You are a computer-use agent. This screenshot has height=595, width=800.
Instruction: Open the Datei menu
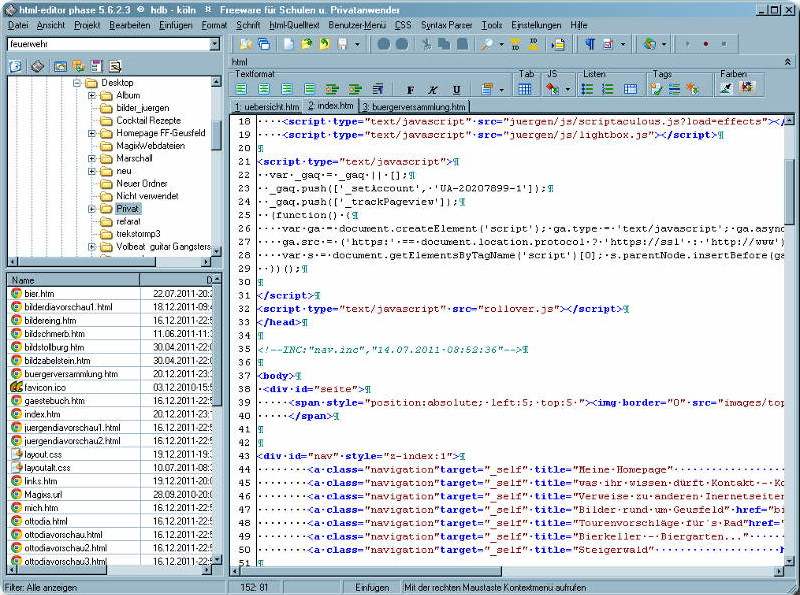18,25
